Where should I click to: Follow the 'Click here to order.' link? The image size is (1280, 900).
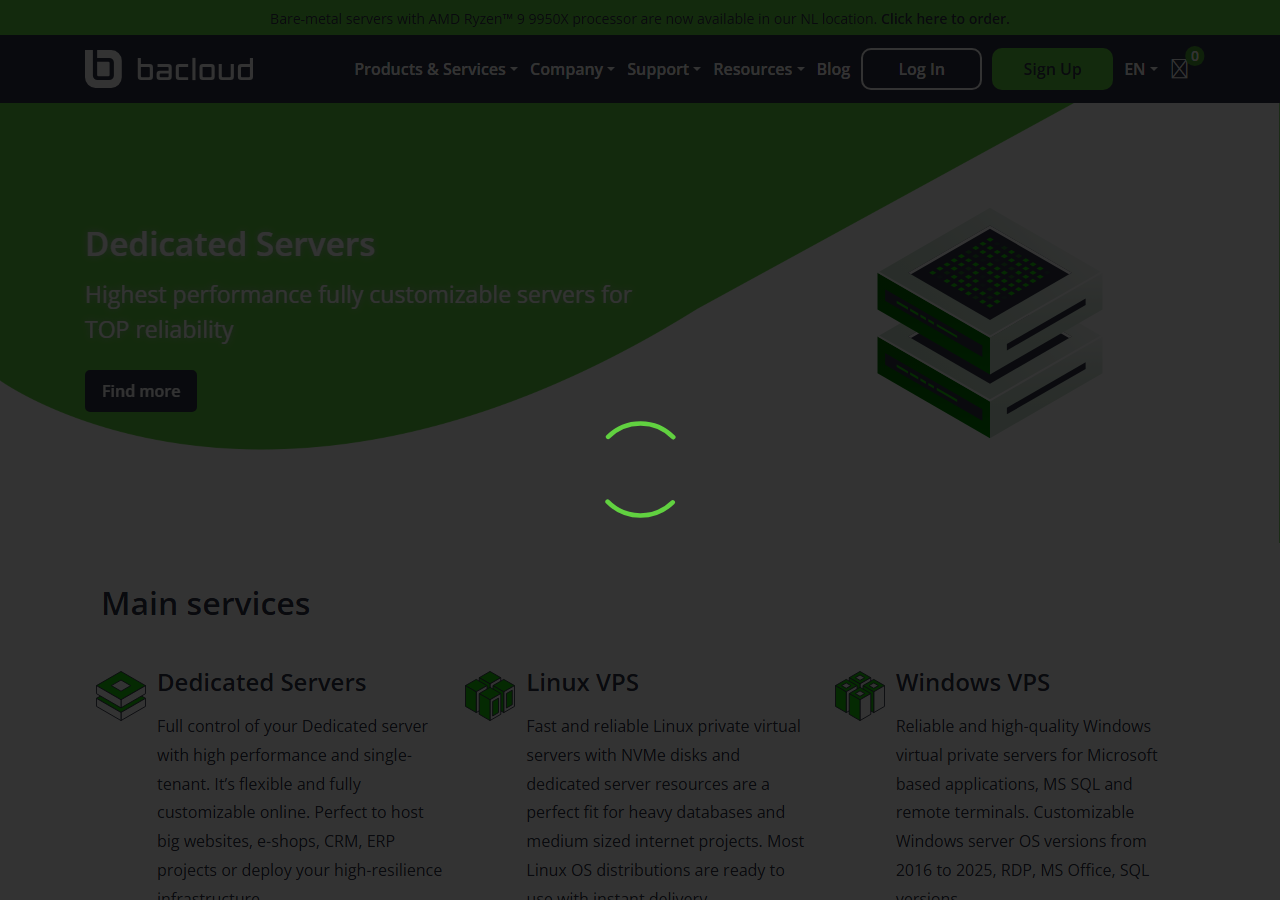click(x=945, y=18)
